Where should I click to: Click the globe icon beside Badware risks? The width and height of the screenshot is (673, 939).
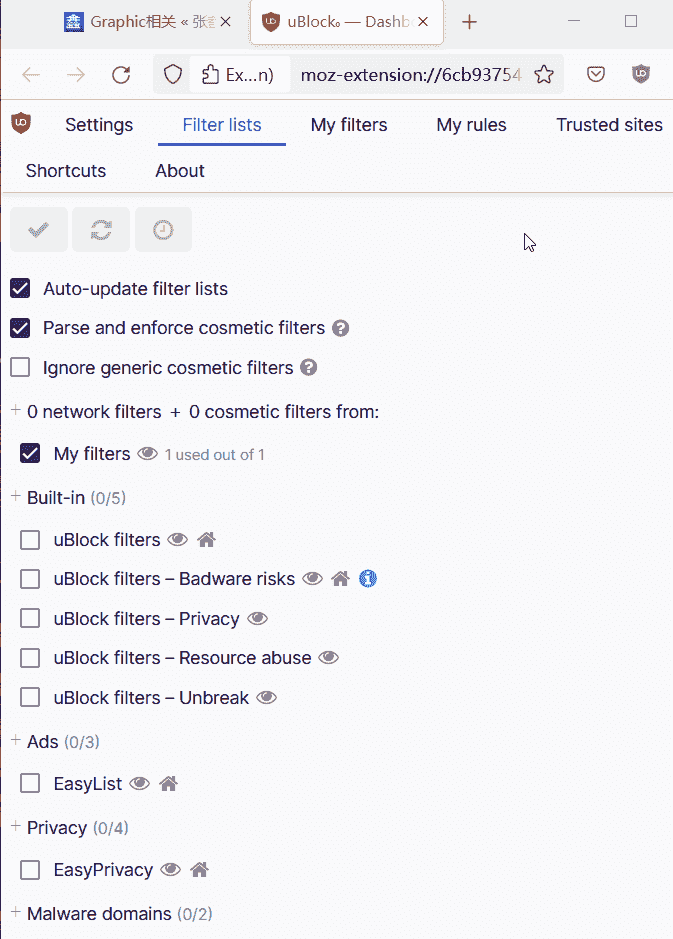click(368, 578)
